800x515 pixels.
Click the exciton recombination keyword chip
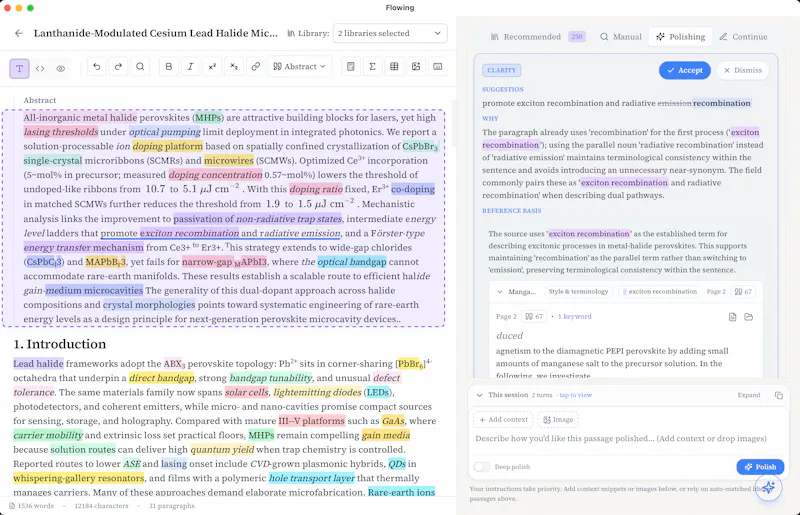[x=659, y=291]
